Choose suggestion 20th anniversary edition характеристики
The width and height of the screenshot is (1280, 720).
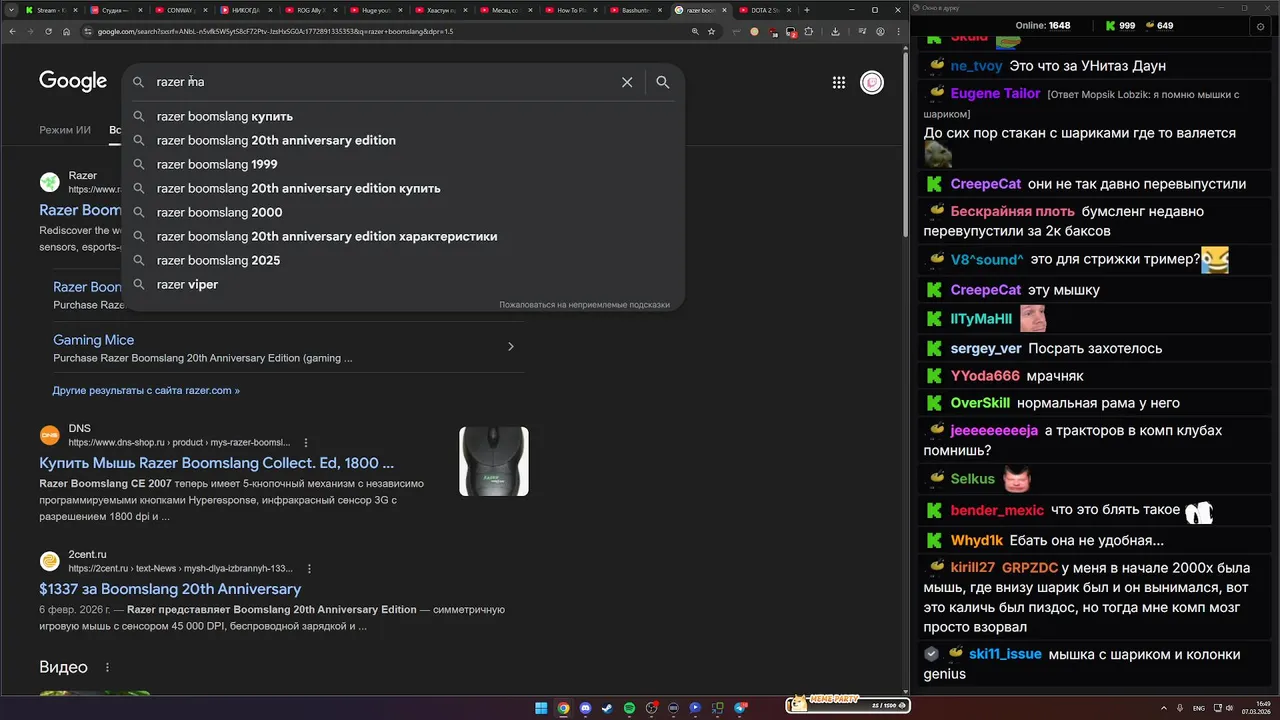click(x=403, y=236)
